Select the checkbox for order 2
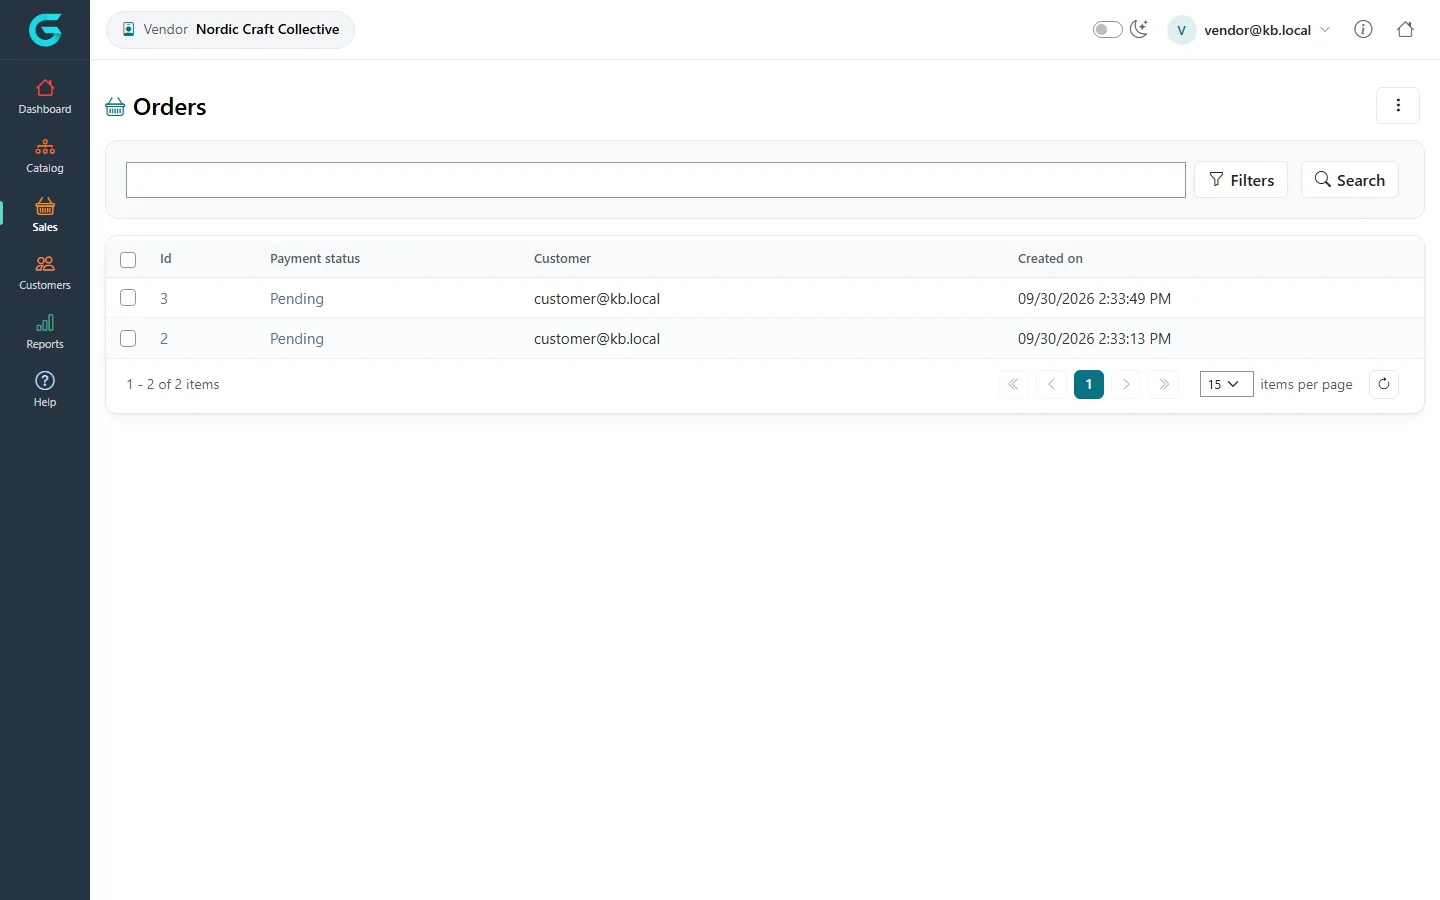Screen dimensions: 1440x900 [x=128, y=338]
